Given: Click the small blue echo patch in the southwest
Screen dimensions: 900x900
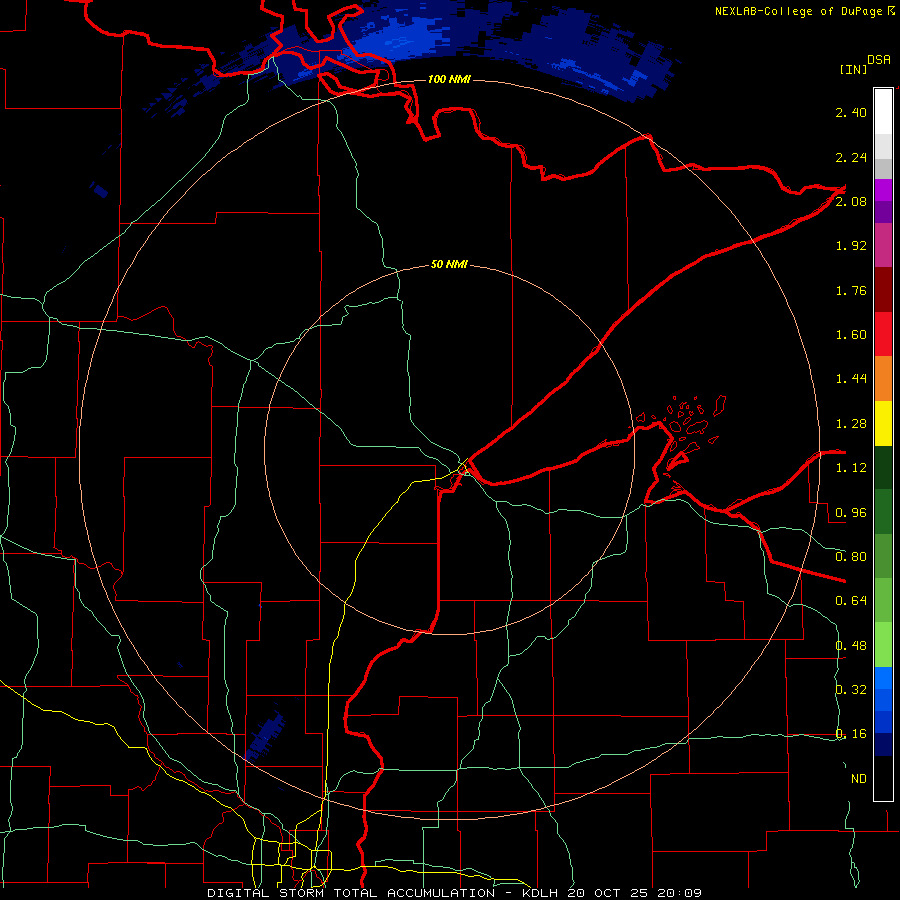Looking at the screenshot, I should coord(265,735).
